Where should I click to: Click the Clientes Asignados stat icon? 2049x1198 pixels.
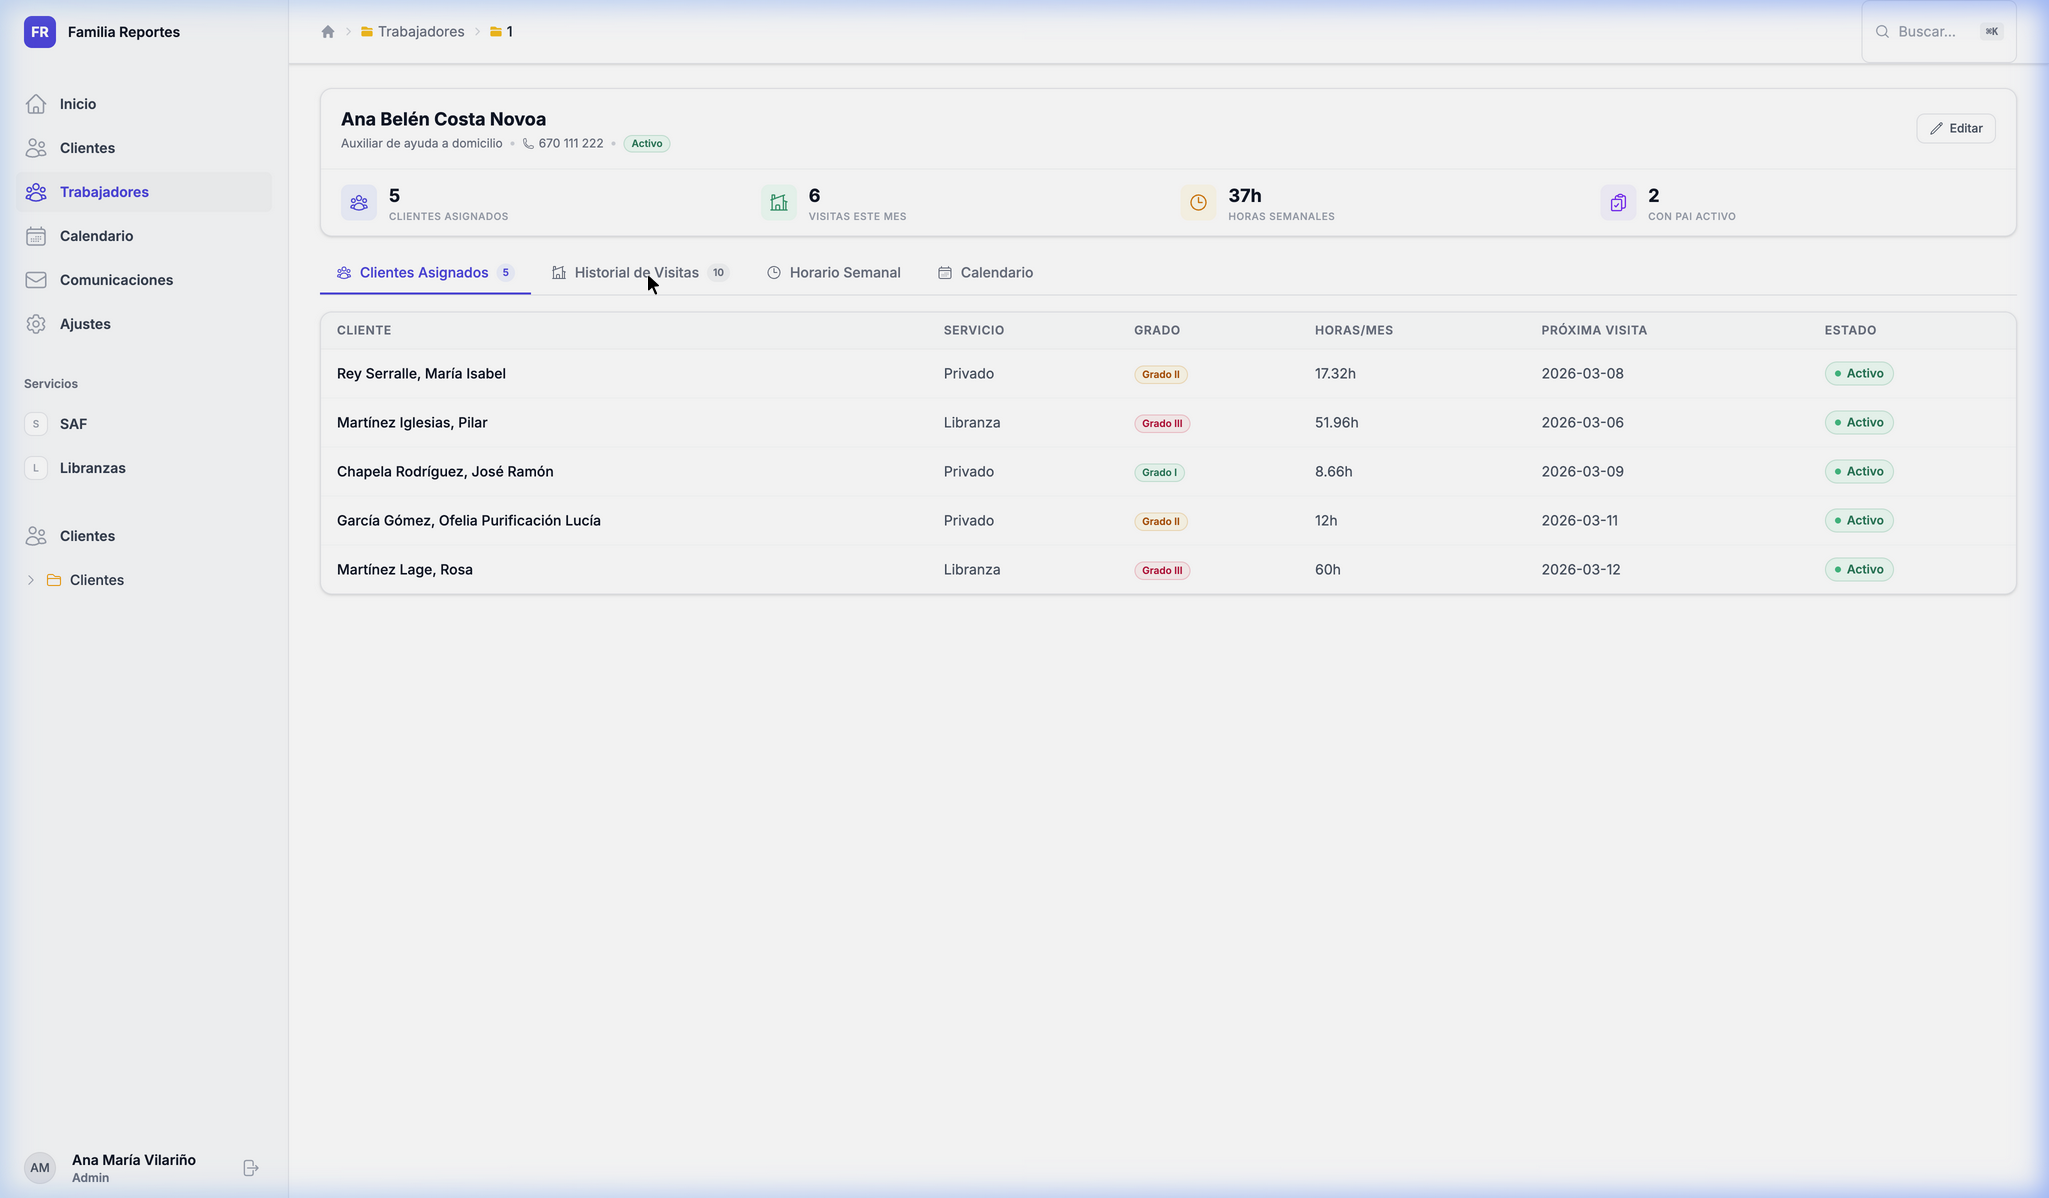click(x=358, y=203)
